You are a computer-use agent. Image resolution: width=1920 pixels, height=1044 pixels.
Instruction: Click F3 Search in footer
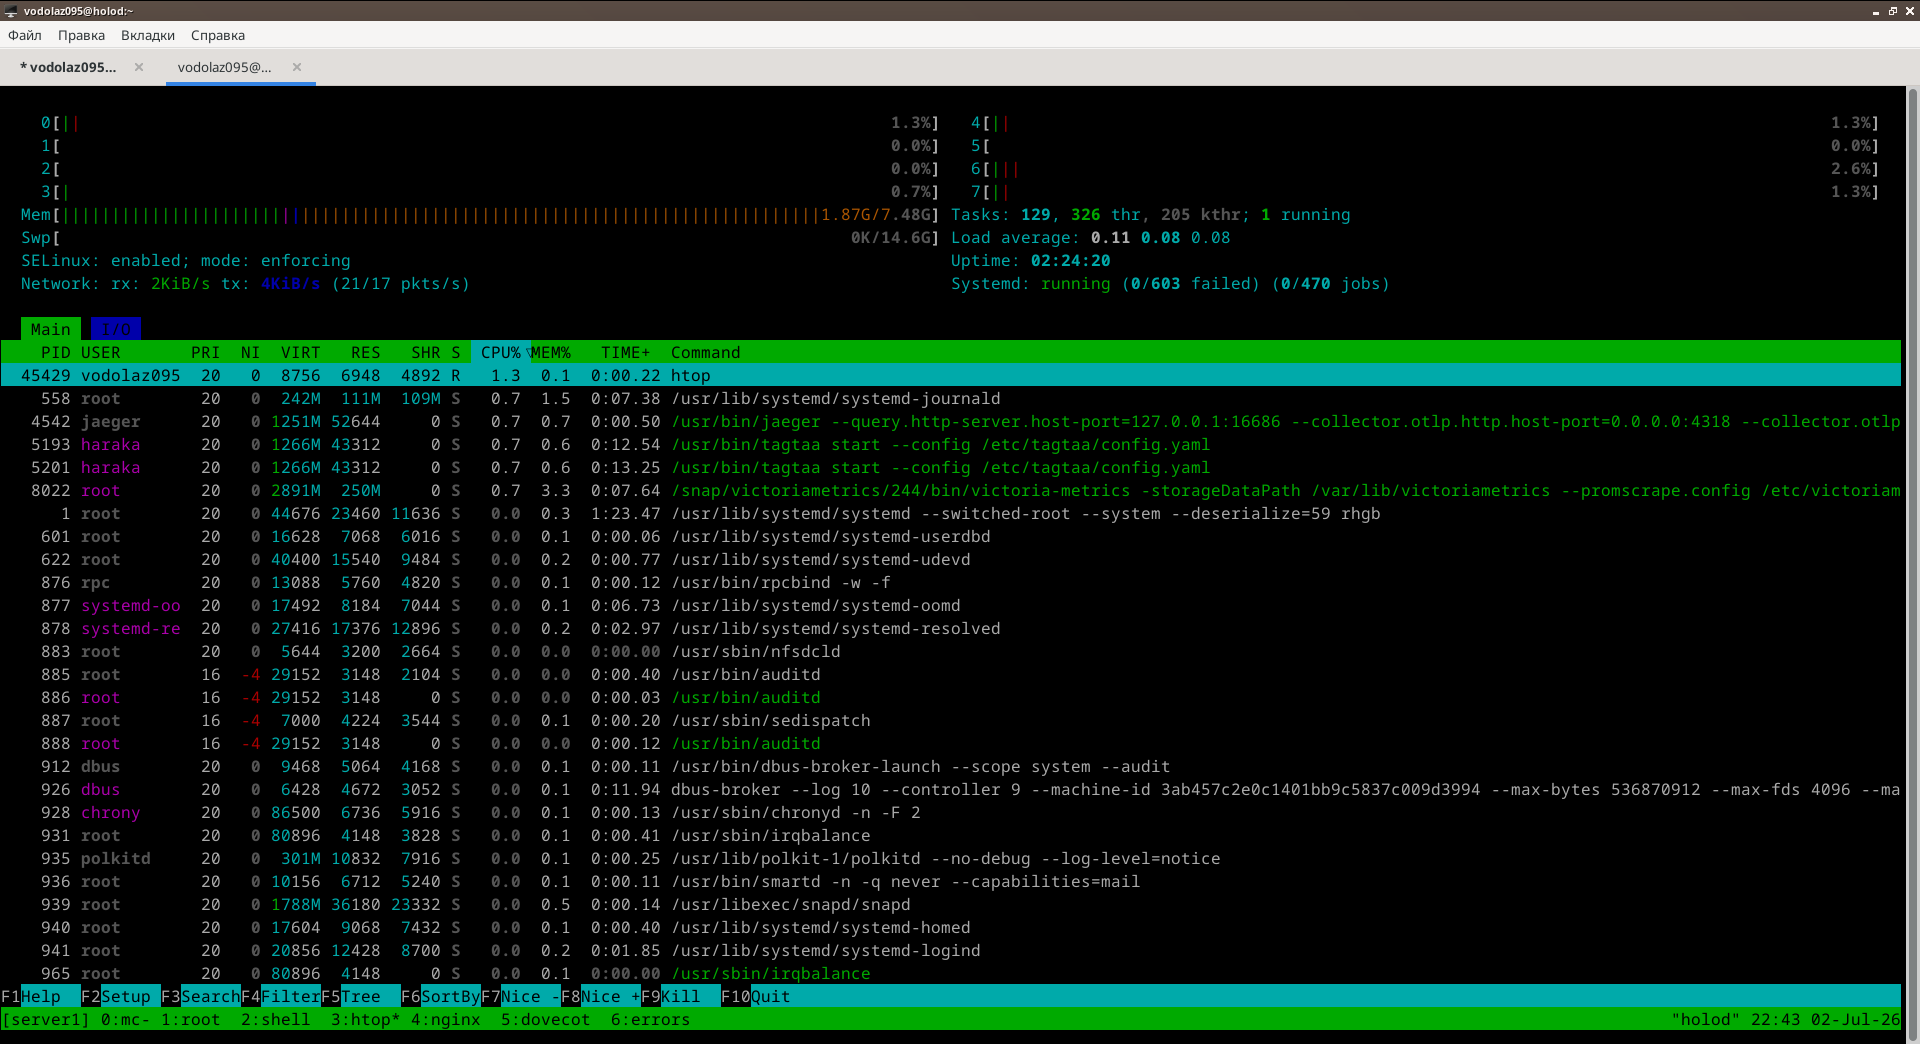(x=201, y=996)
